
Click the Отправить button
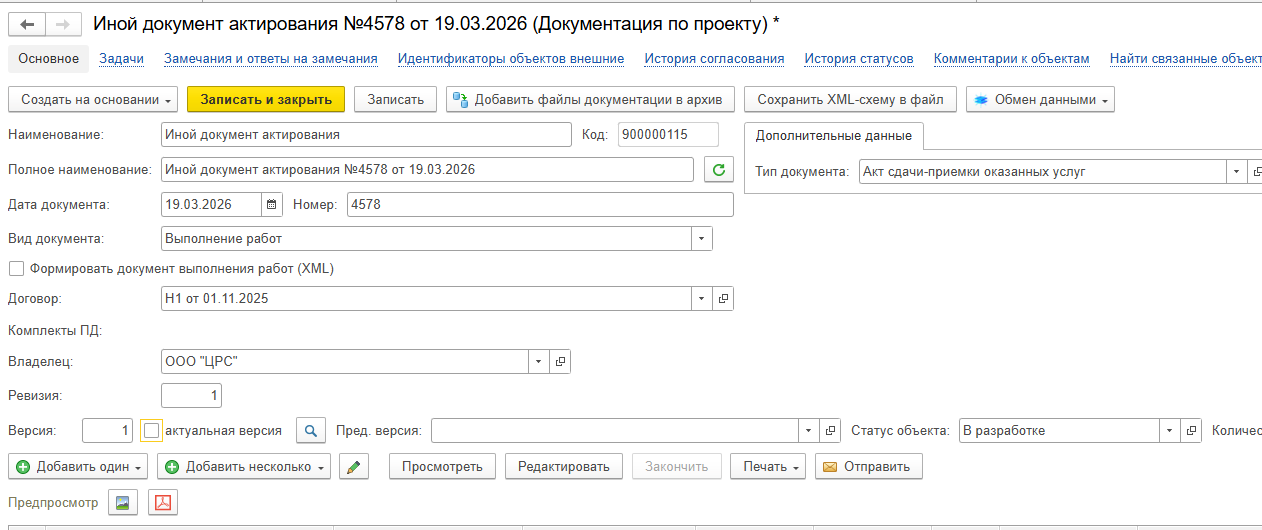pos(868,467)
